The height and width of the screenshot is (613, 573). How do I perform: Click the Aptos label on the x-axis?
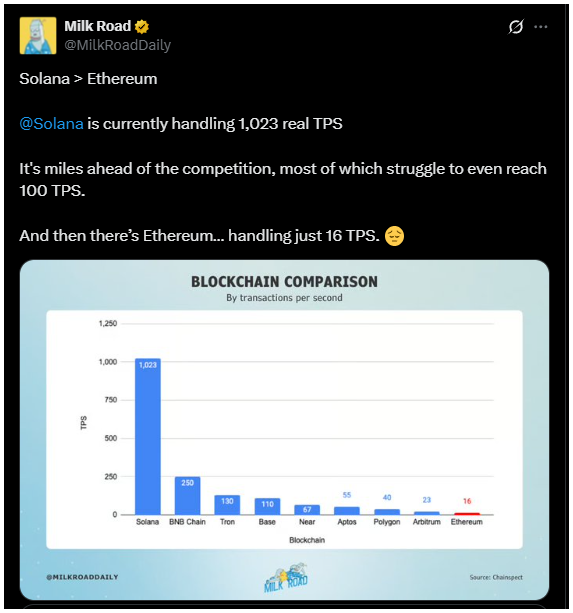347,522
